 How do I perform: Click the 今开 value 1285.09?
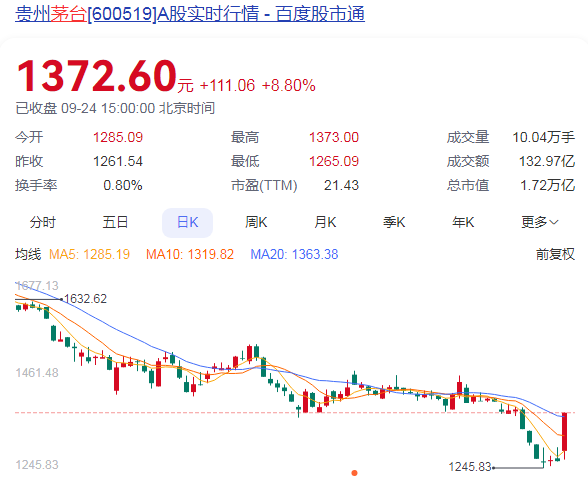tap(118, 137)
